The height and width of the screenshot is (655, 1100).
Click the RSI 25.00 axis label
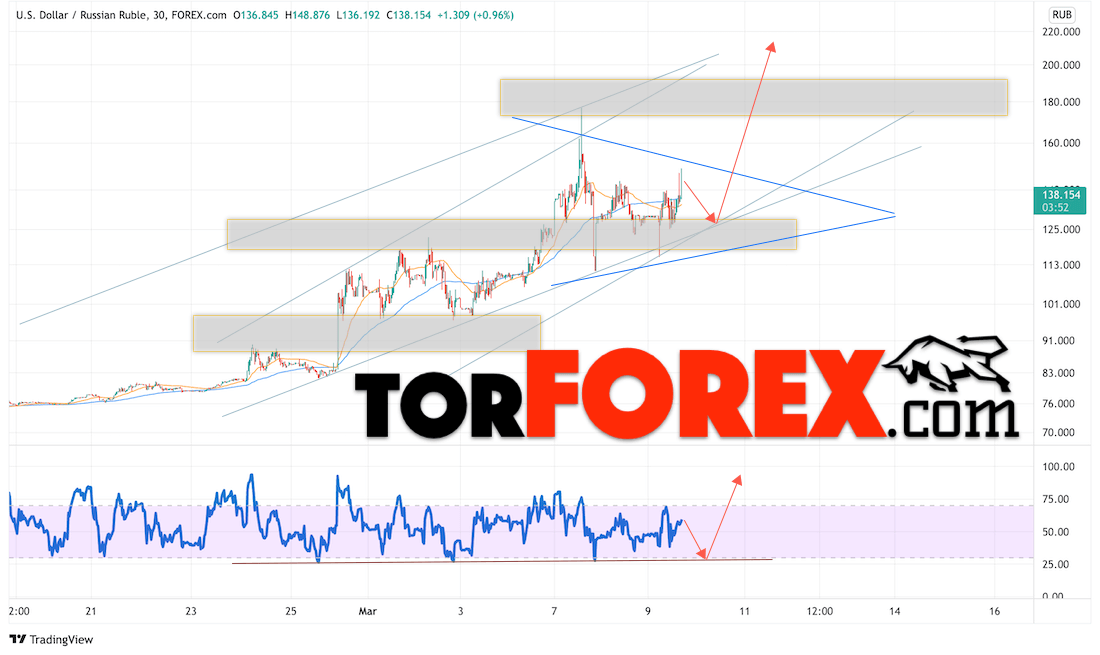[1056, 565]
